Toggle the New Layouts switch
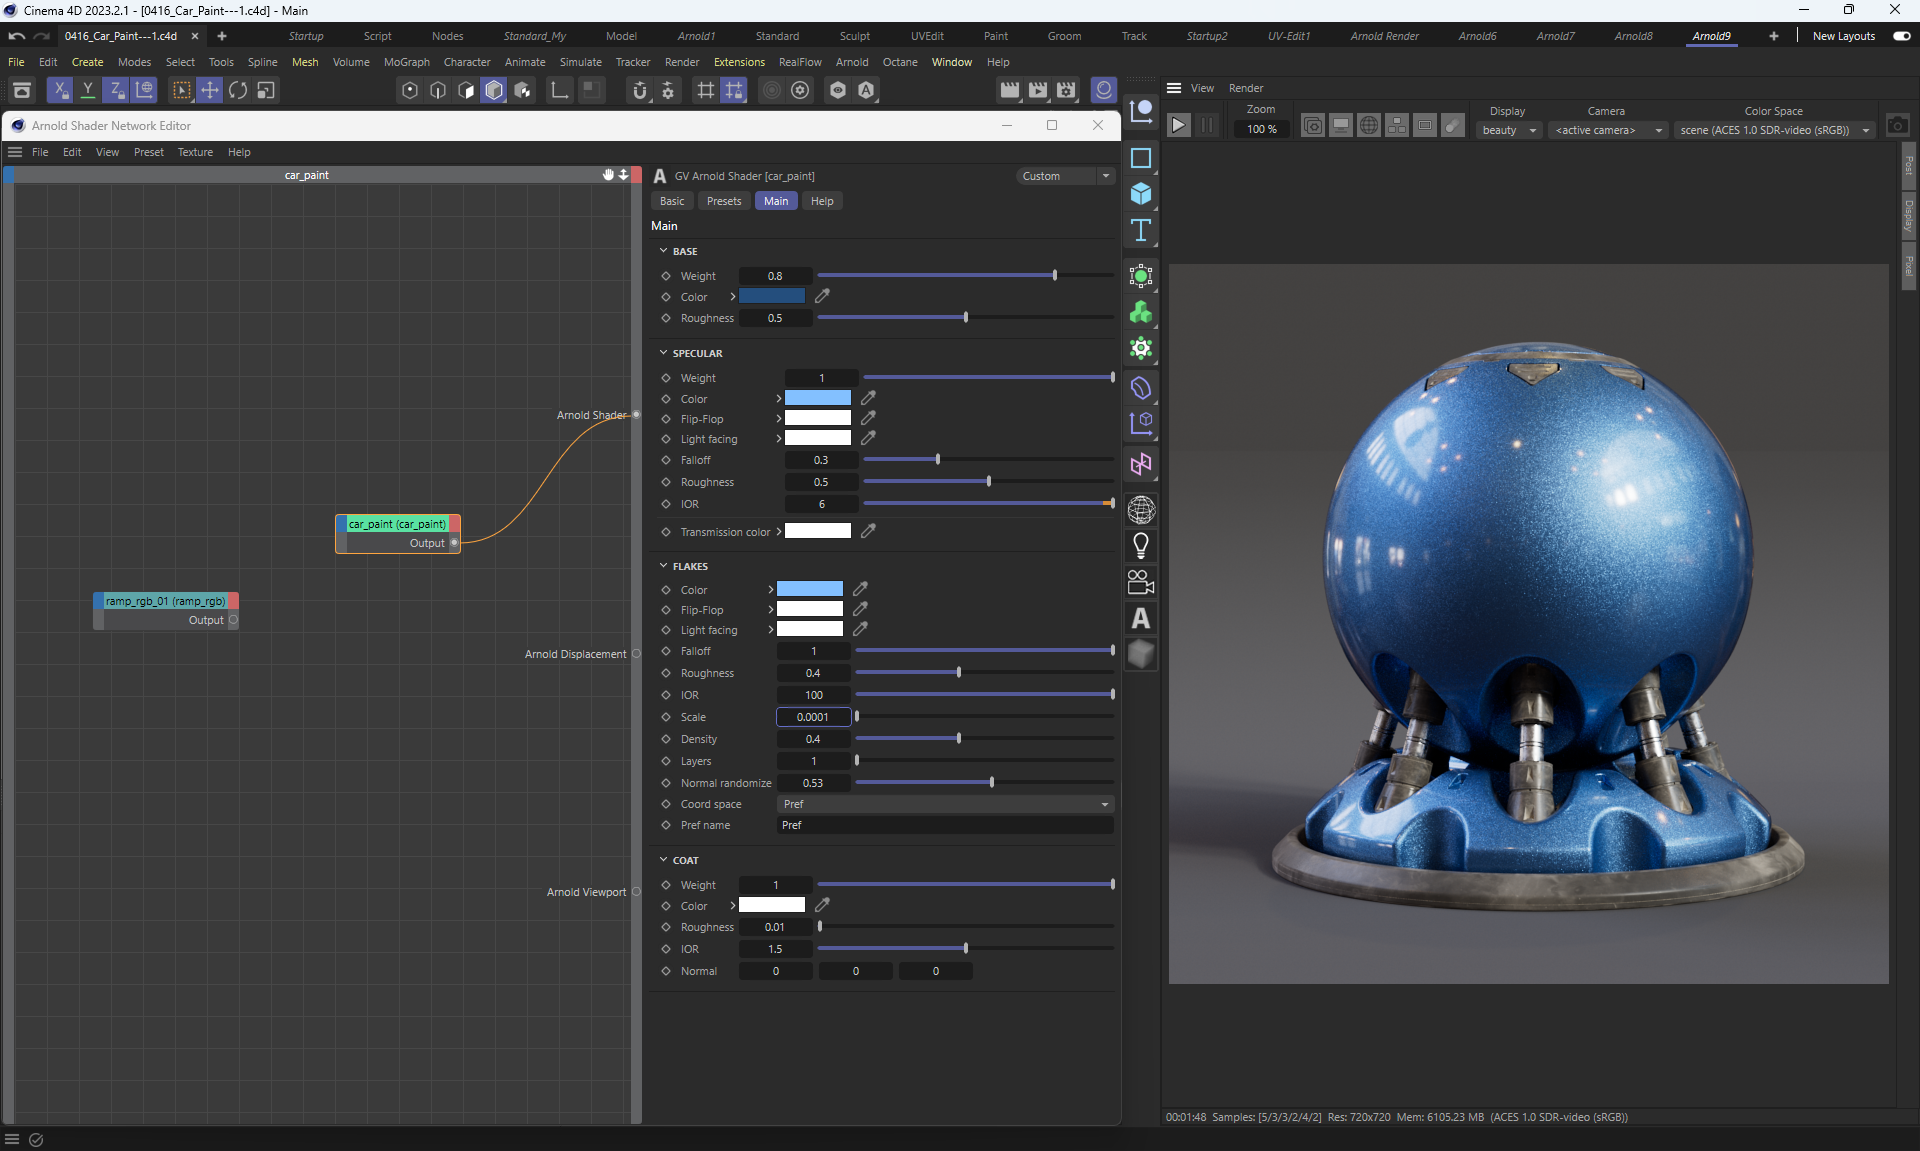The image size is (1920, 1151). pyautogui.click(x=1901, y=36)
